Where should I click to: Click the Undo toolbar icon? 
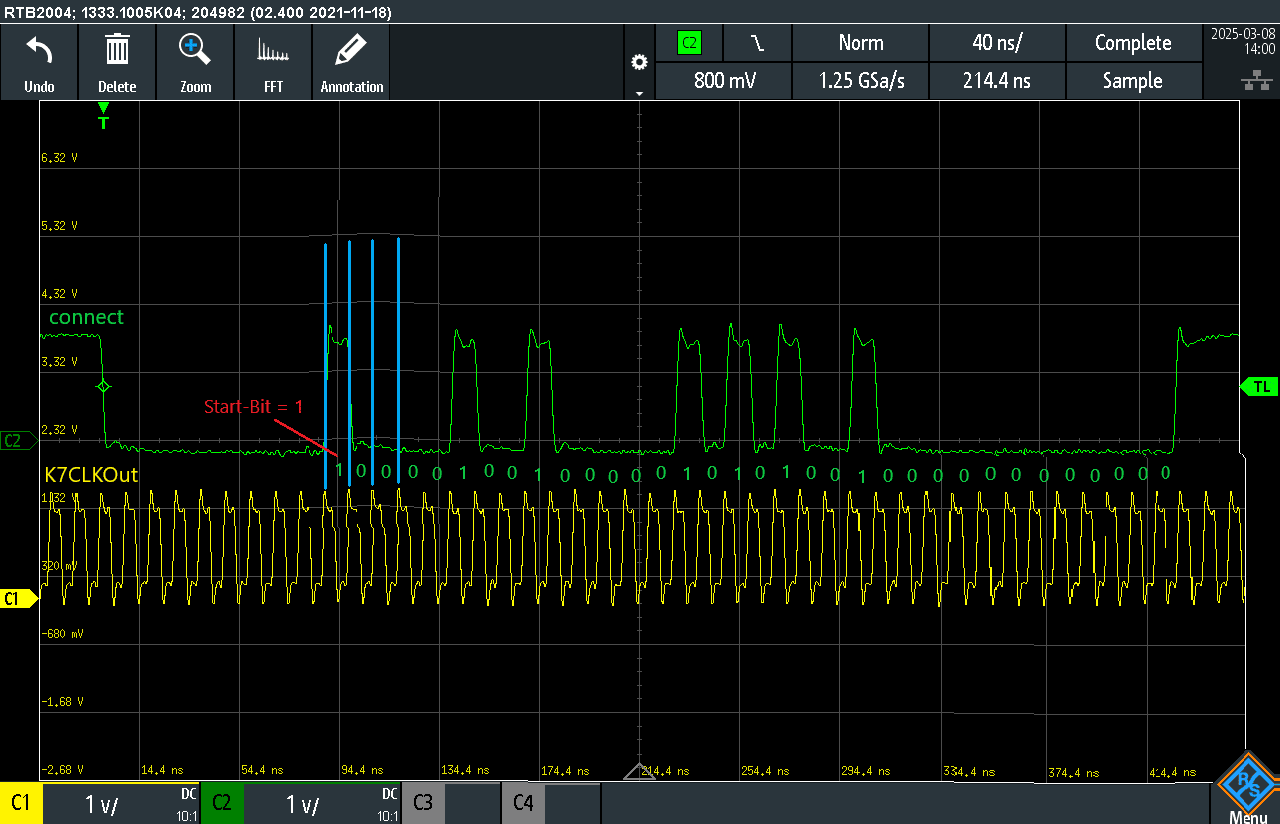tap(39, 62)
